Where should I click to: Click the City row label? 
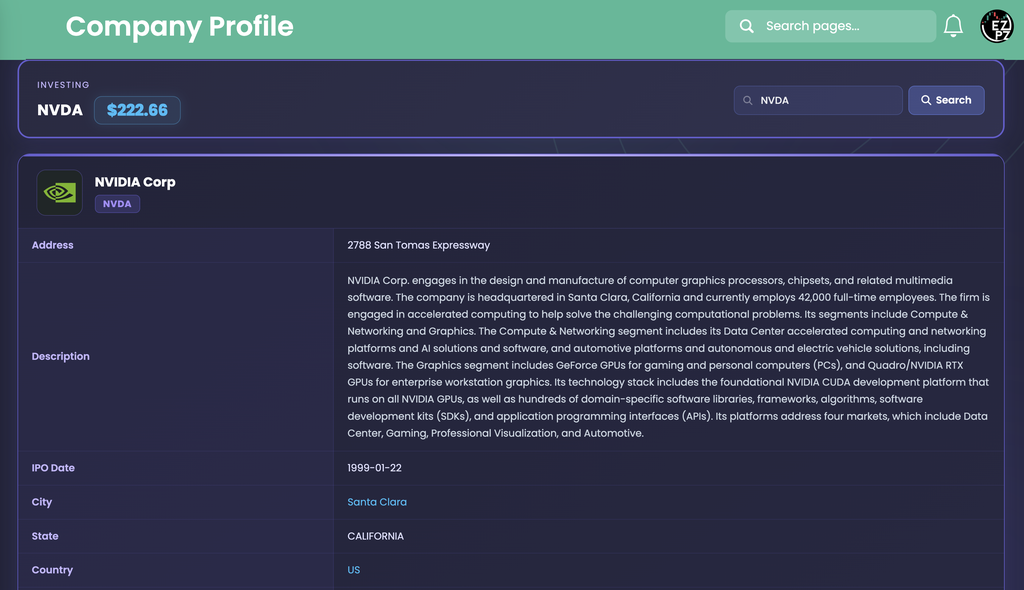pyautogui.click(x=42, y=502)
